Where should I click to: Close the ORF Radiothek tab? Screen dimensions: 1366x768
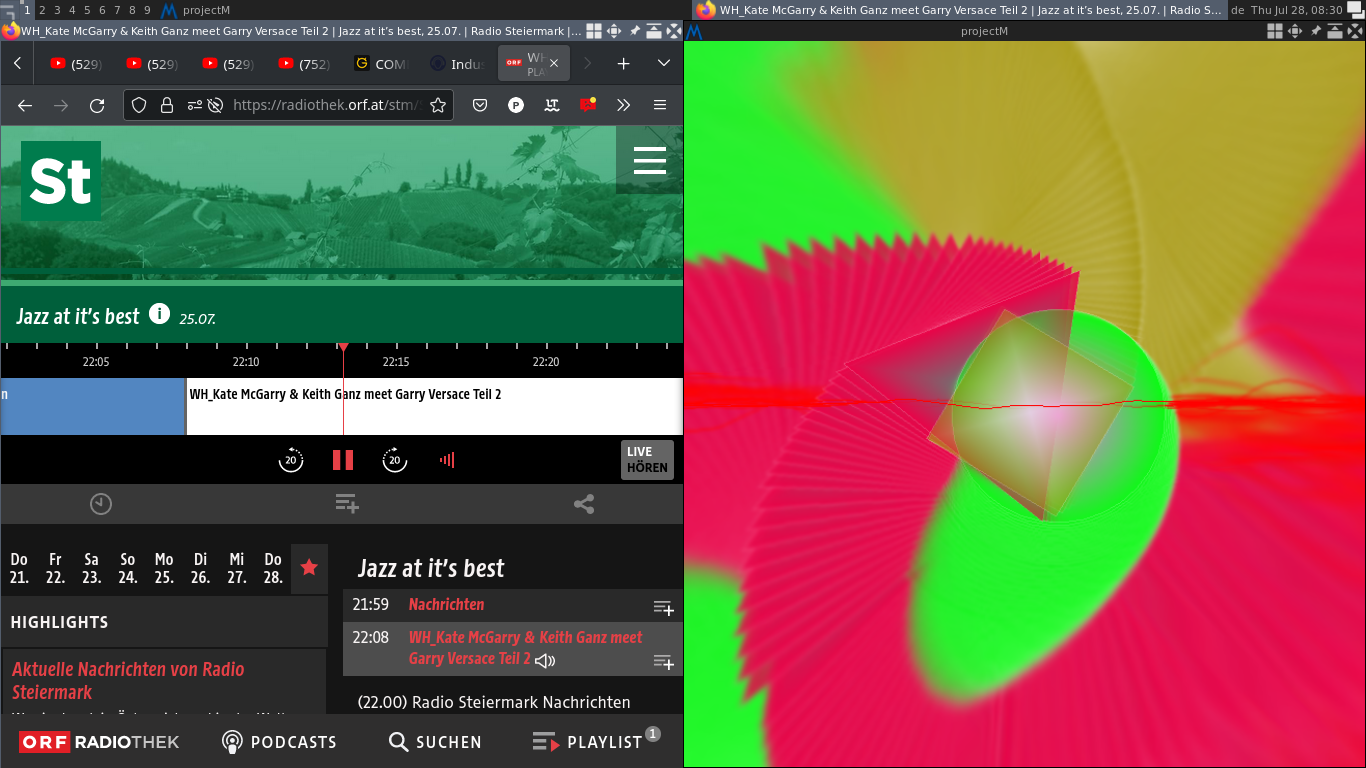554,63
